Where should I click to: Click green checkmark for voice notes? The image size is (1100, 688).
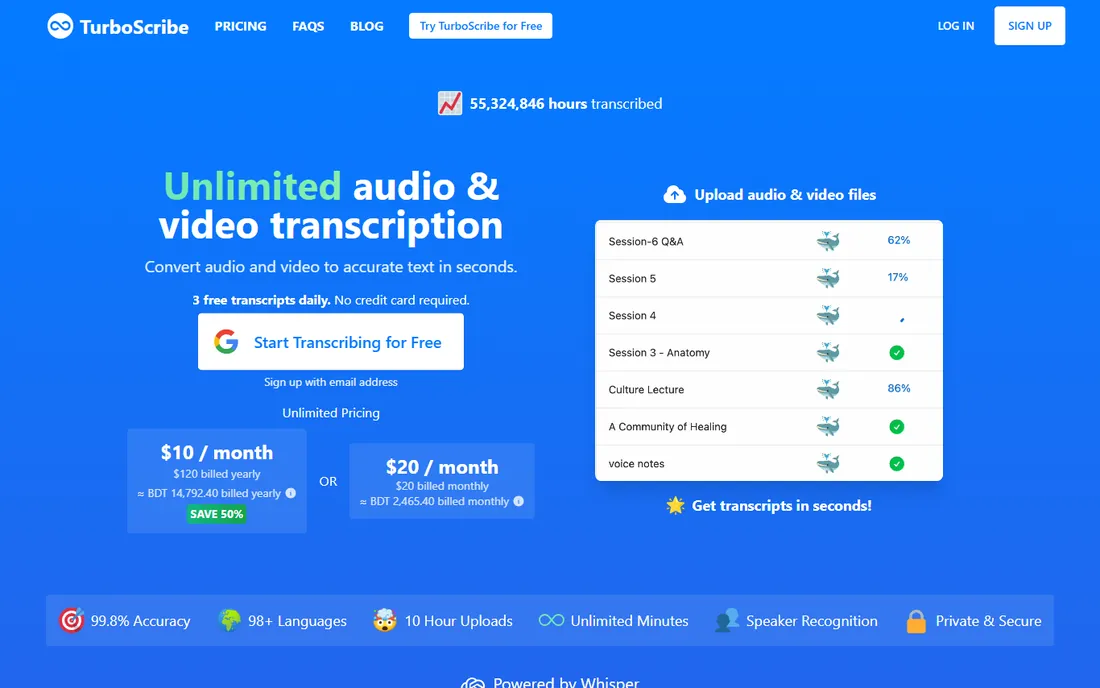pyautogui.click(x=897, y=464)
